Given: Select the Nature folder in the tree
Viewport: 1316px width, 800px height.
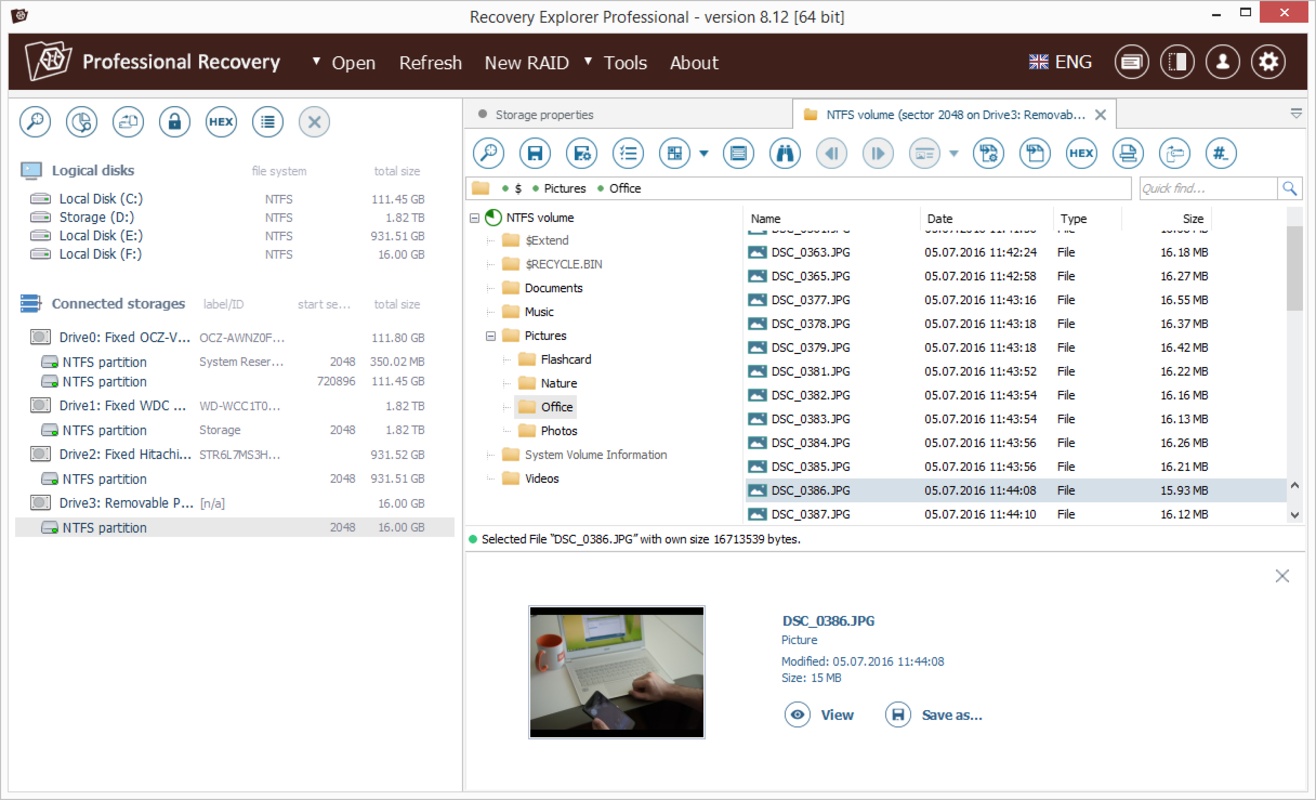Looking at the screenshot, I should point(558,383).
